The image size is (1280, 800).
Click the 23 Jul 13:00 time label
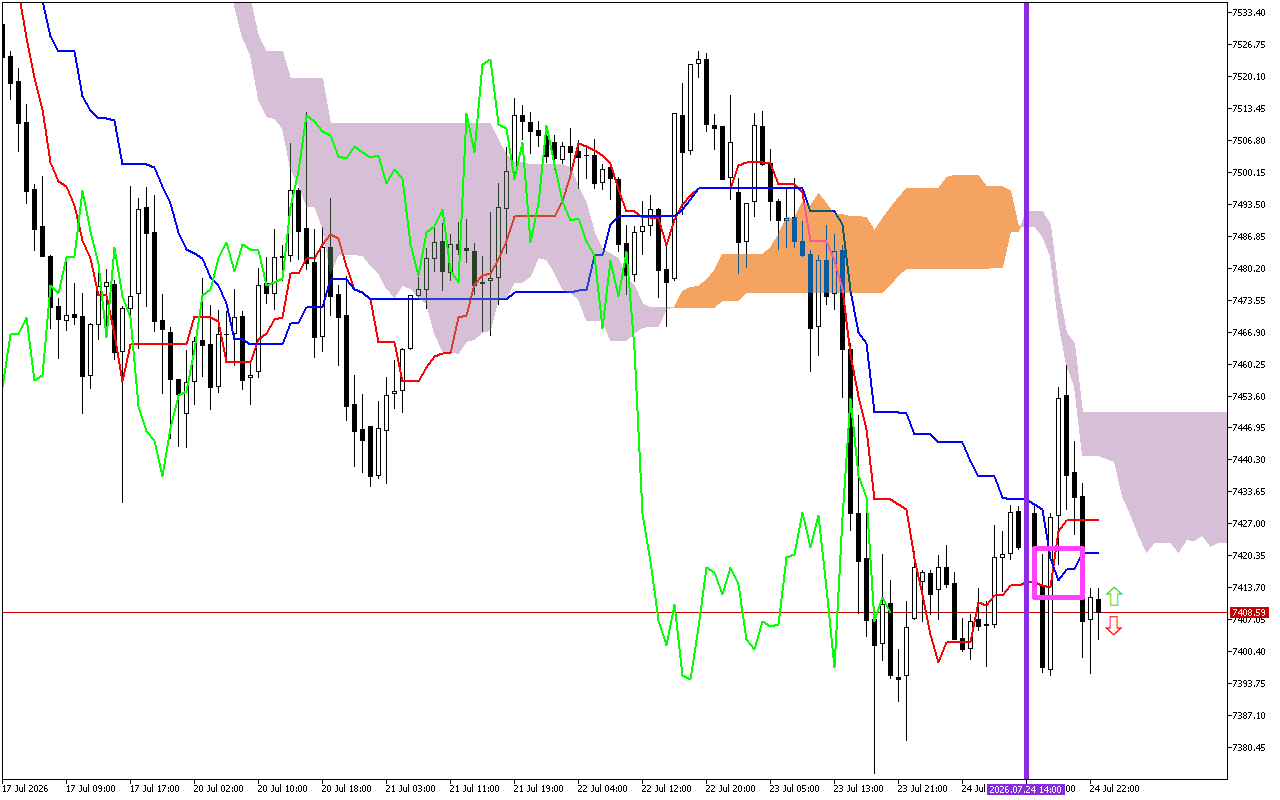click(x=860, y=789)
